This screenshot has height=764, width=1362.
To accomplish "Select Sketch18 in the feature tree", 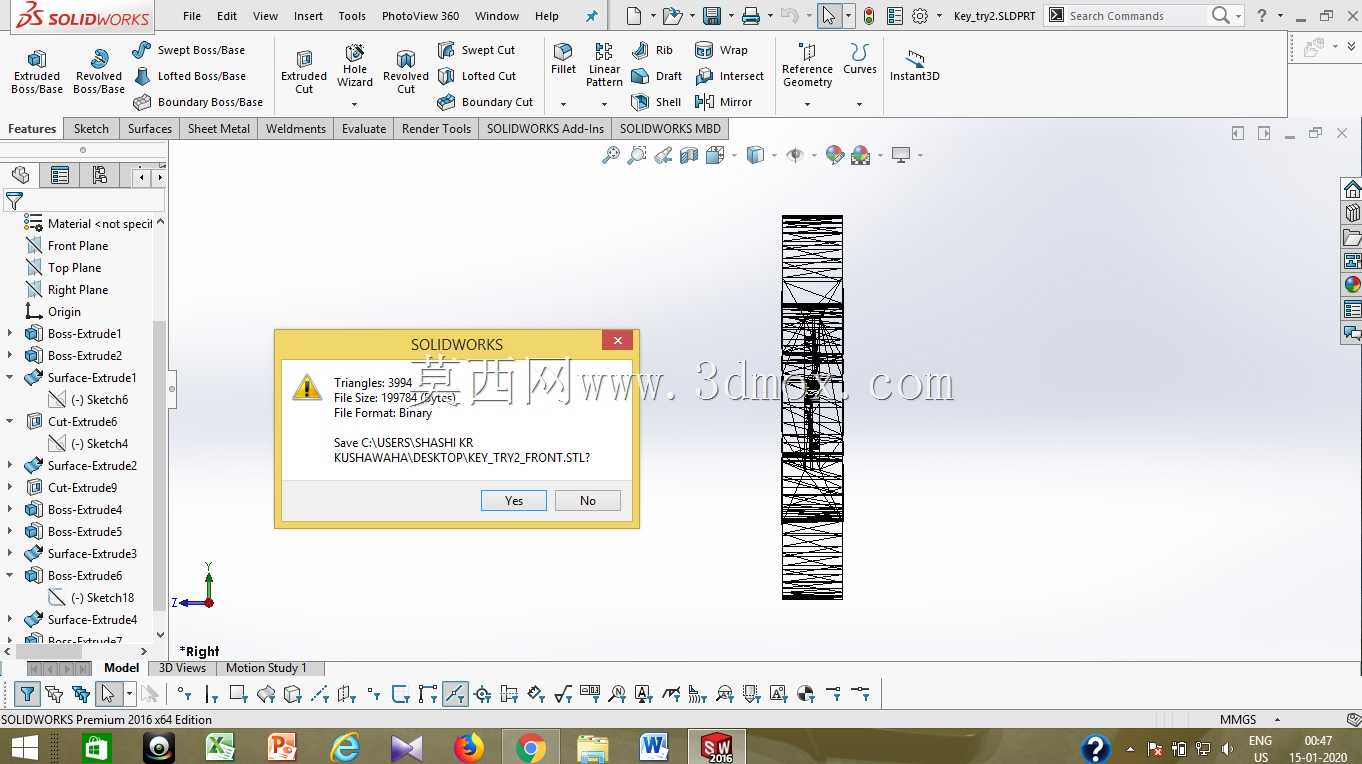I will pyautogui.click(x=103, y=598).
